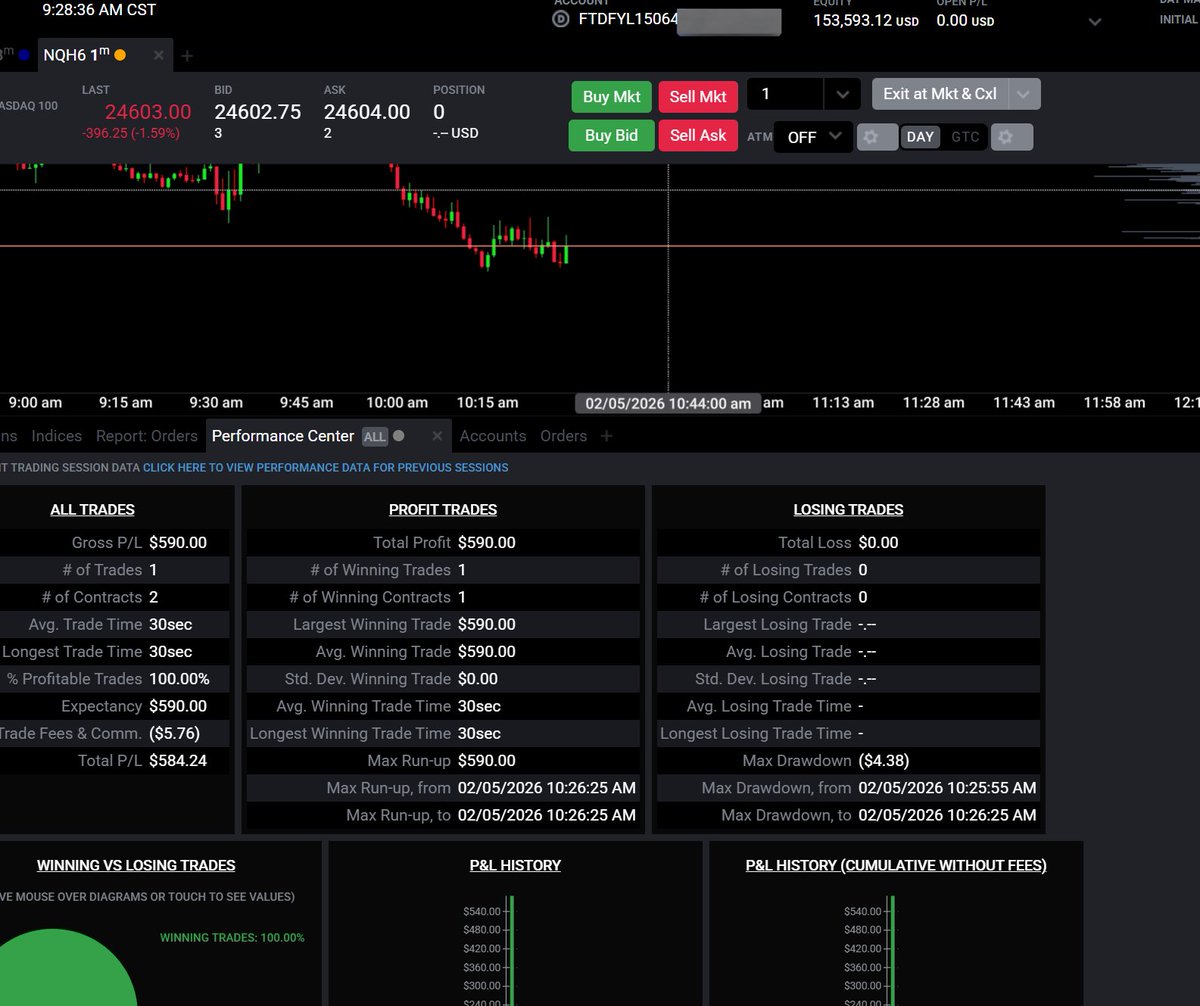Open the Report: Orders tab

click(x=147, y=436)
